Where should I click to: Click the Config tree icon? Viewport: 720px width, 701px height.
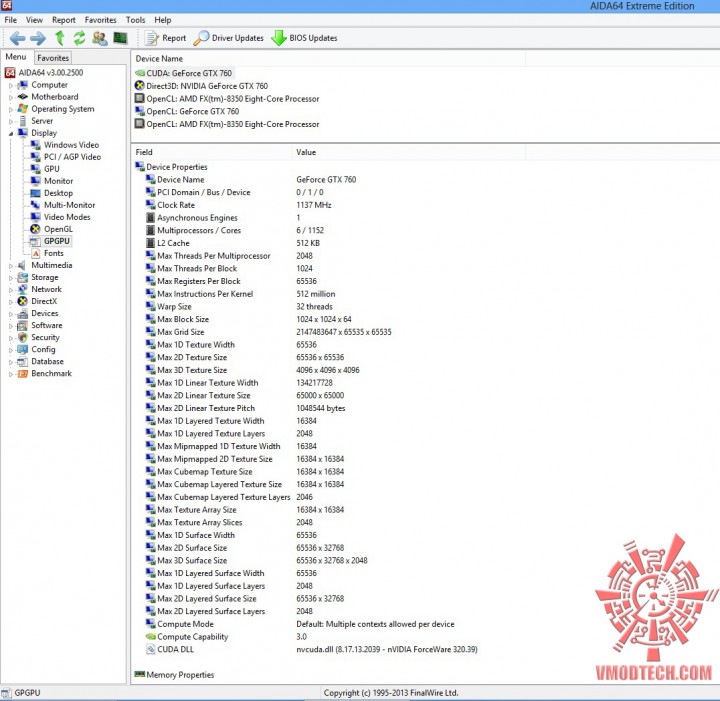tap(22, 349)
